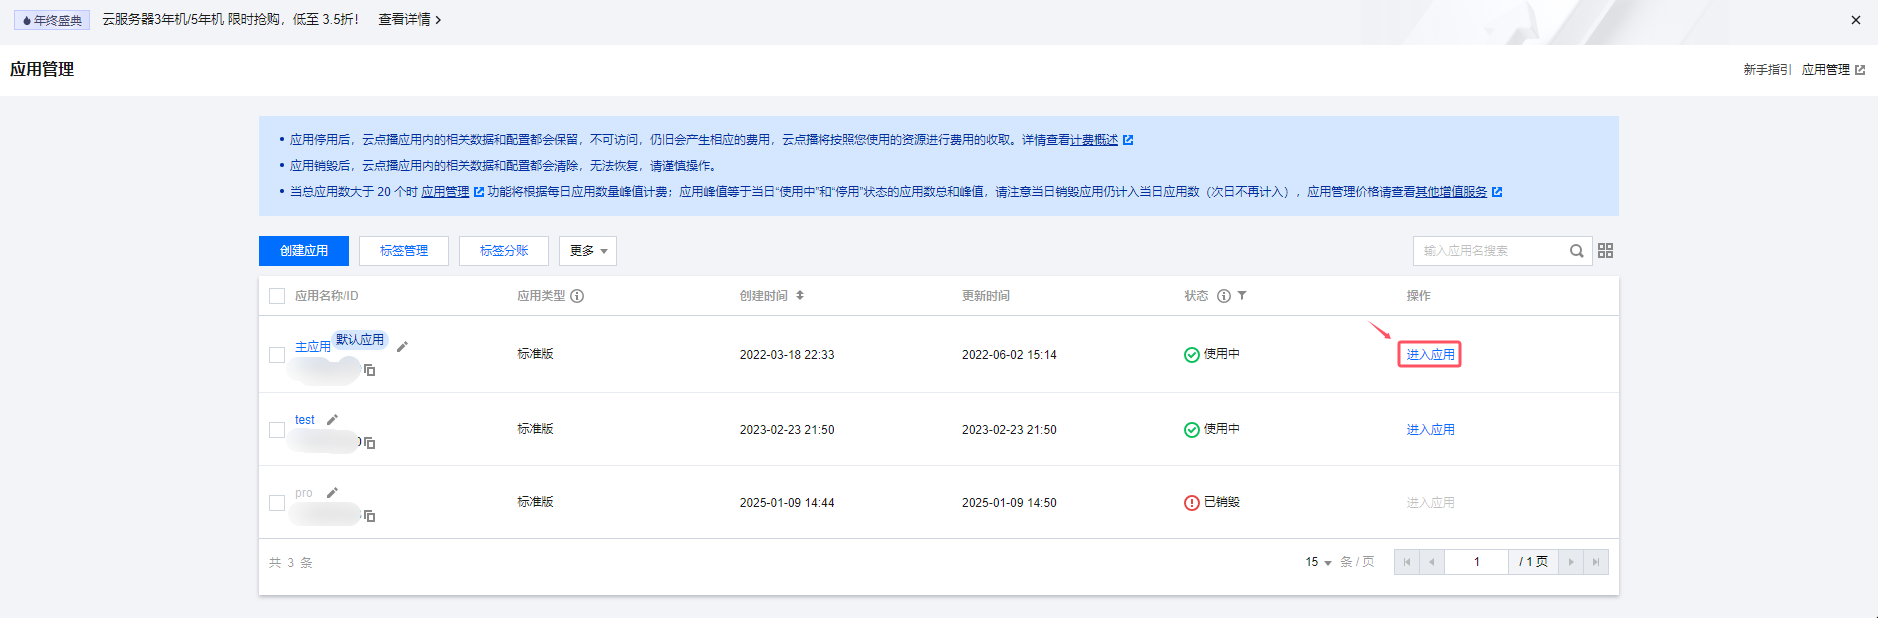
Task: Click 进入应用 for the 主应用 row
Action: pos(1430,355)
